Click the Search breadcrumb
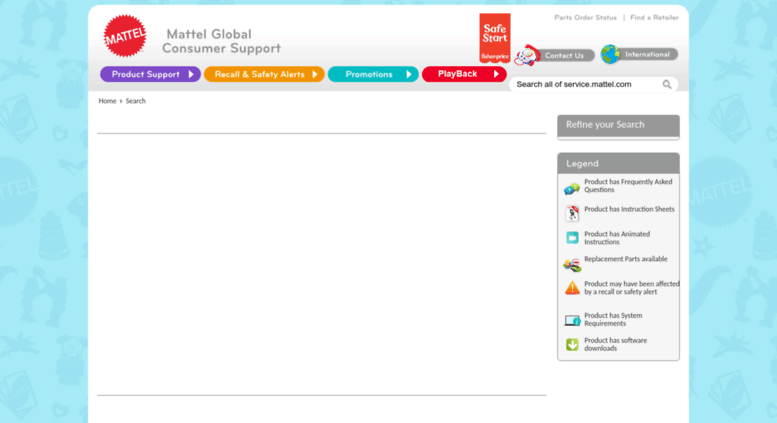 tap(135, 101)
